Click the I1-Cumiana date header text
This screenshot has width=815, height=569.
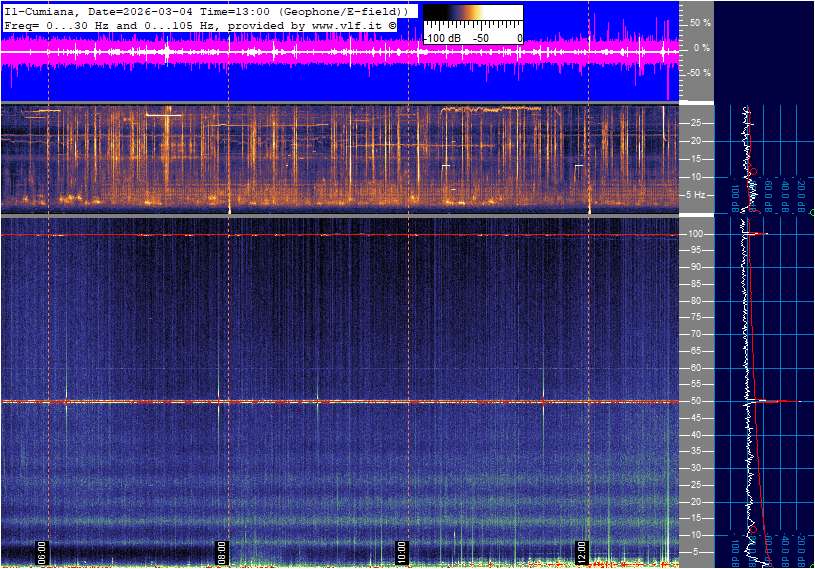click(x=200, y=9)
